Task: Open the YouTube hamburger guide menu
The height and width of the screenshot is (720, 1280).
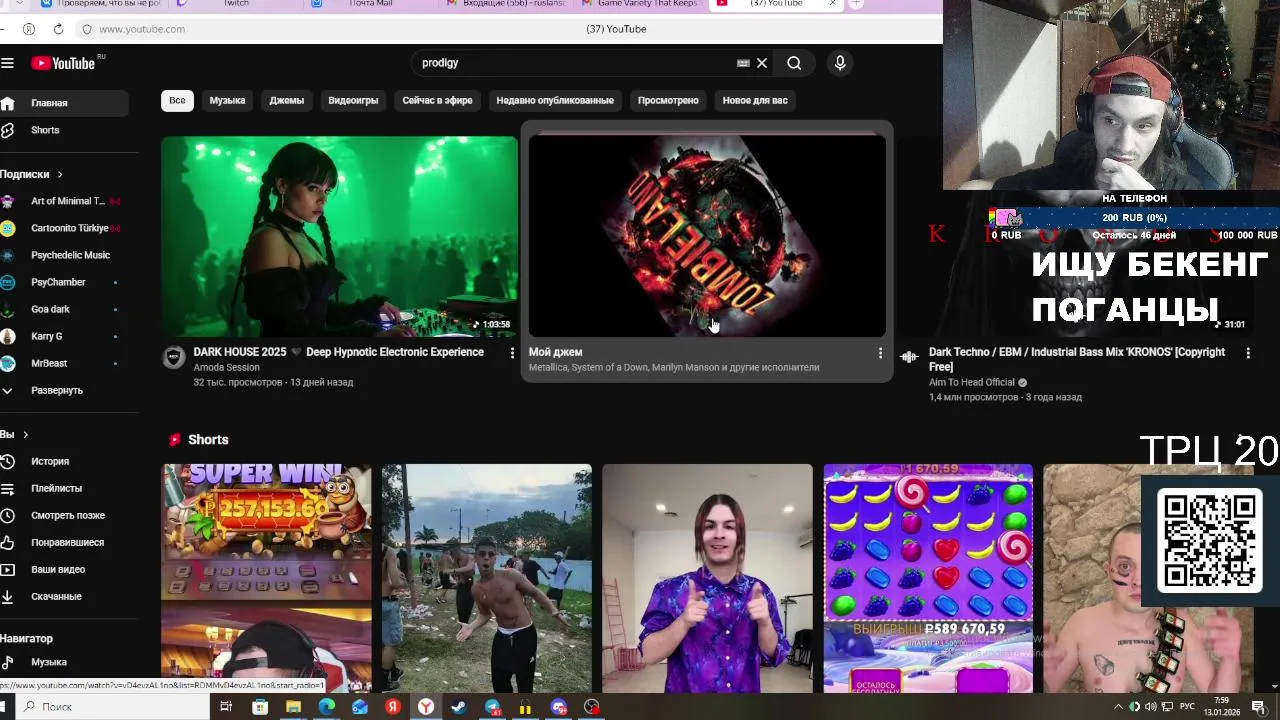Action: (x=7, y=63)
